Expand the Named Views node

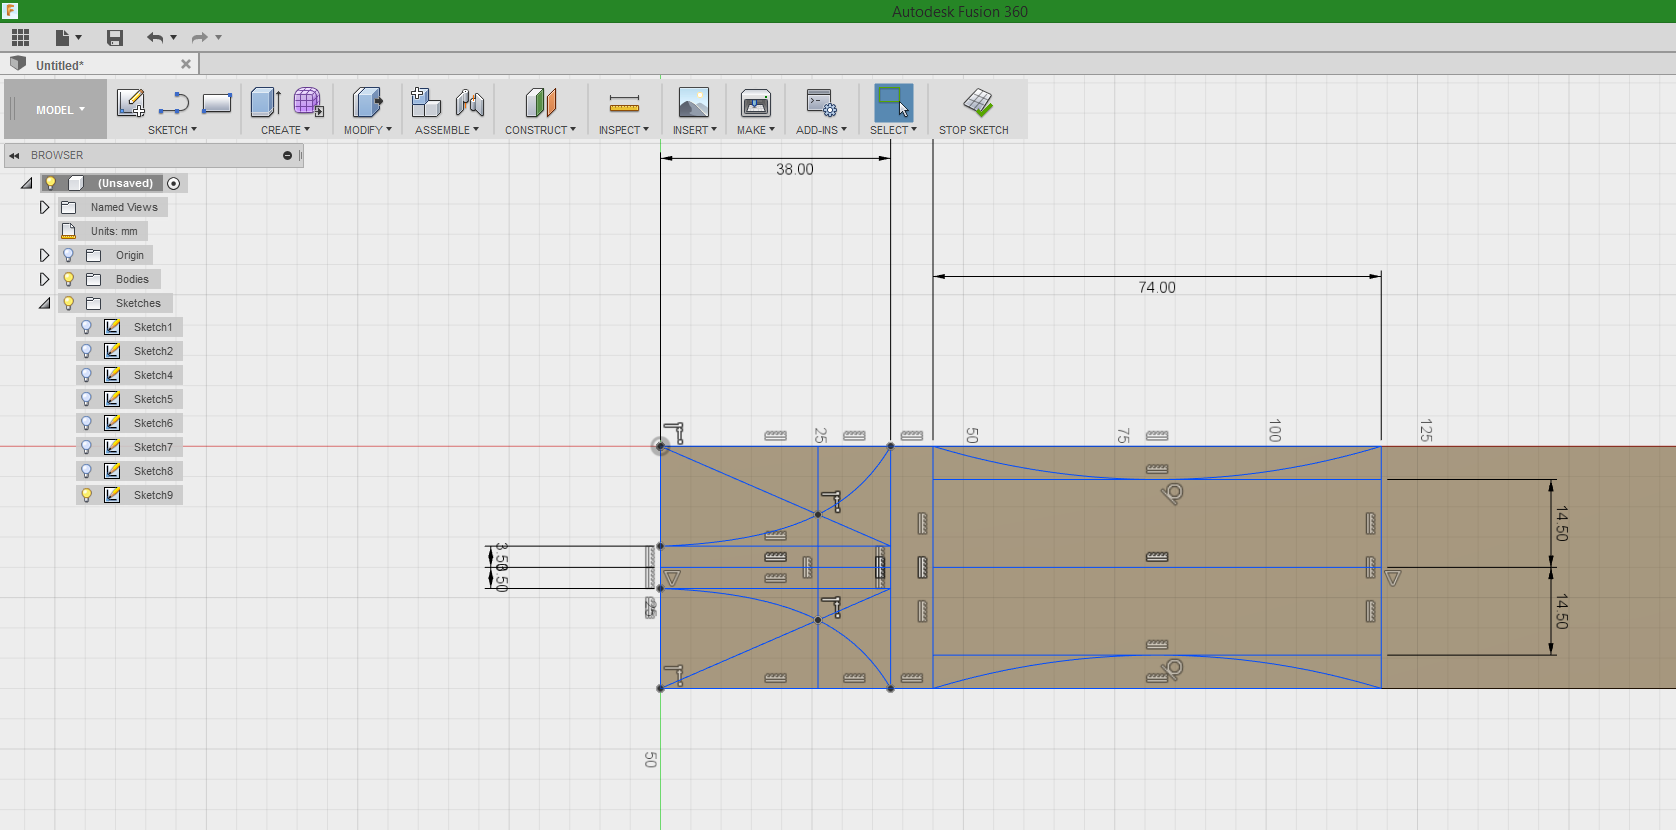(x=44, y=207)
